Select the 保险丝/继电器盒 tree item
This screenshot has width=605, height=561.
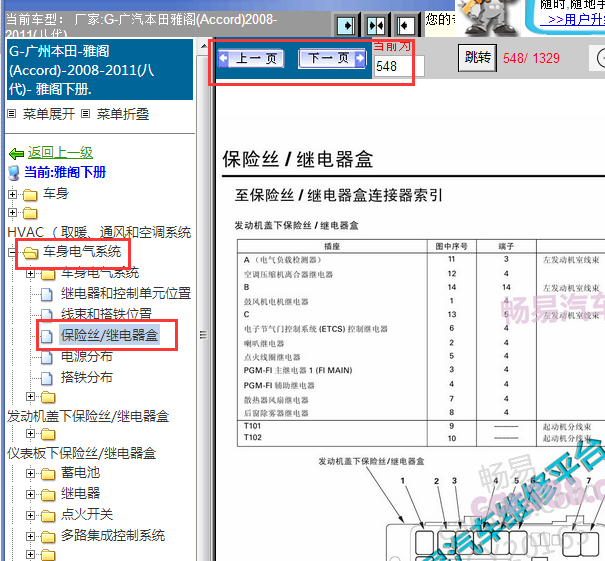click(x=110, y=335)
